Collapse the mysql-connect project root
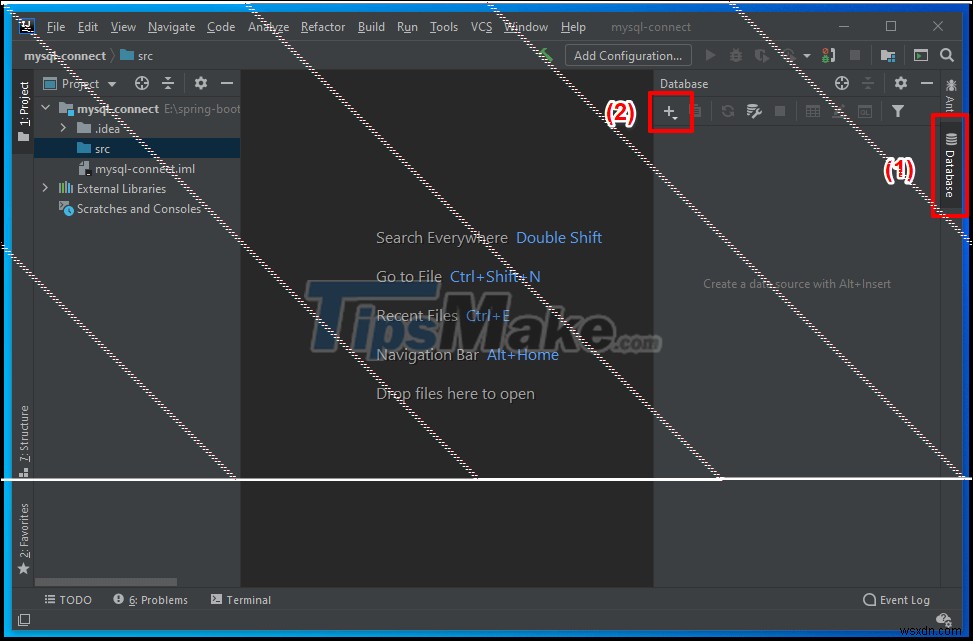 (x=45, y=108)
